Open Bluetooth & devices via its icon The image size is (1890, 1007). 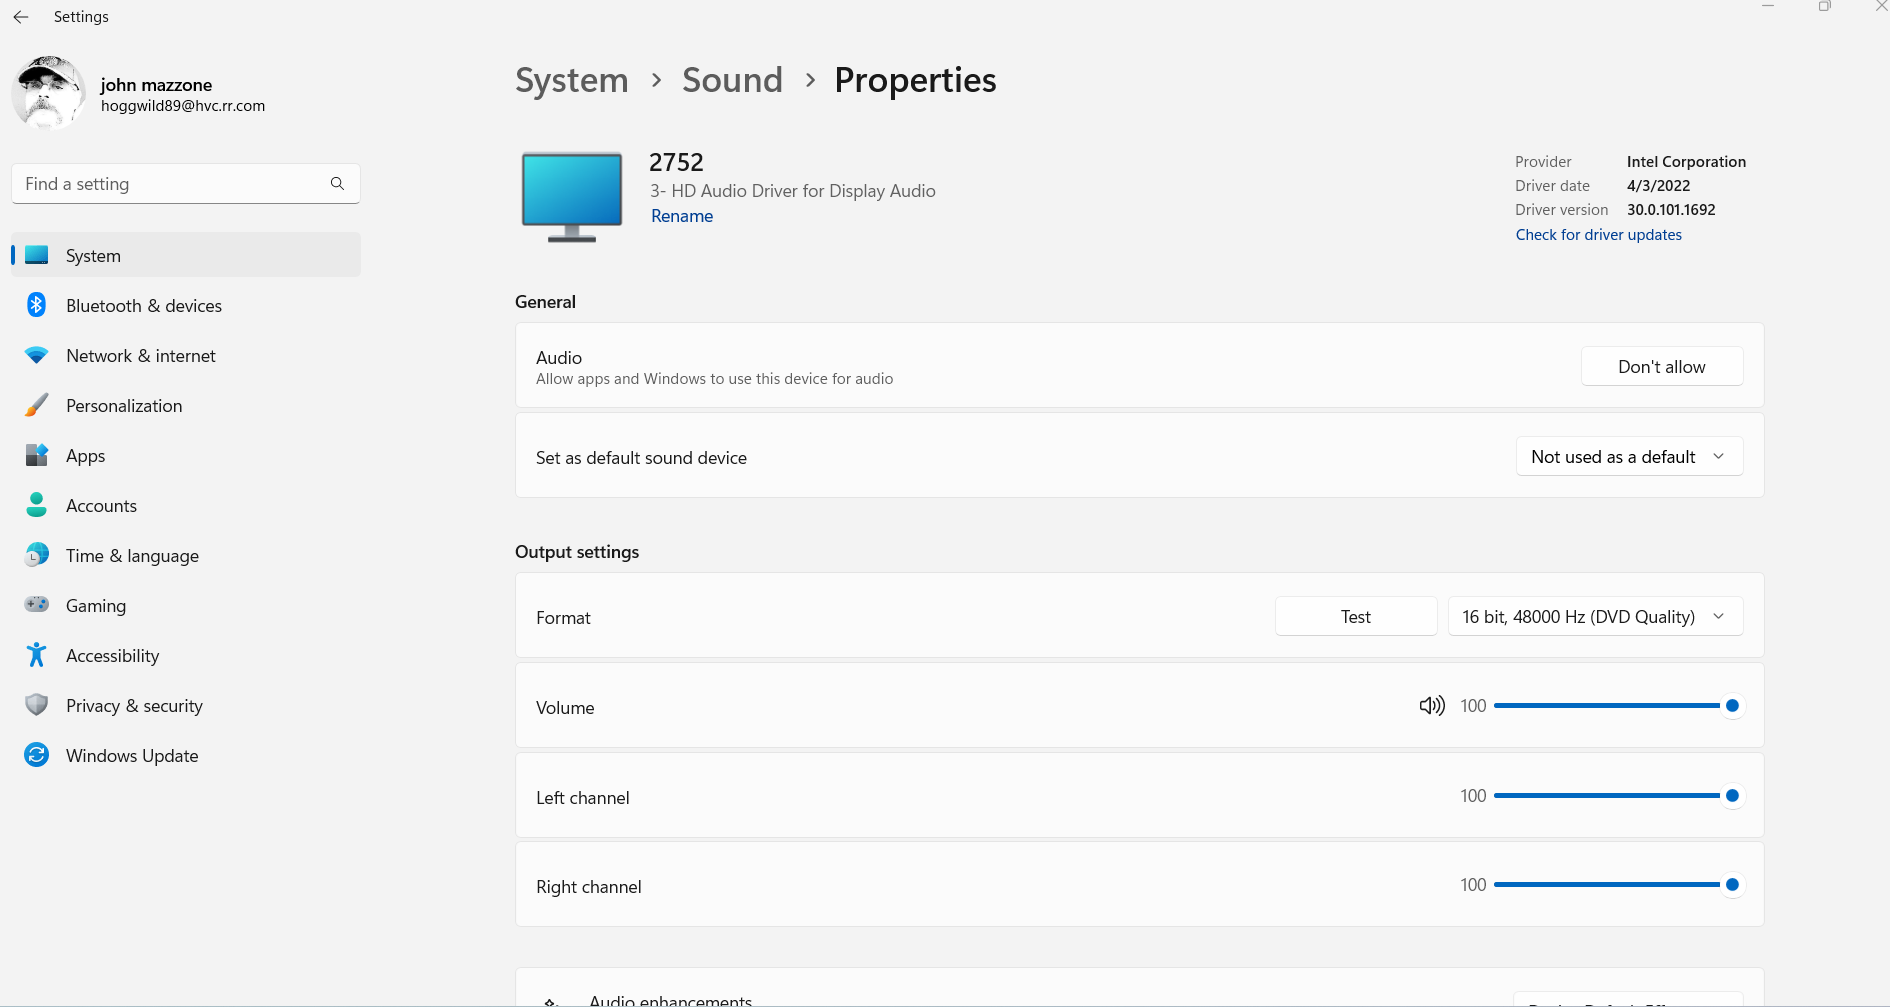37,305
